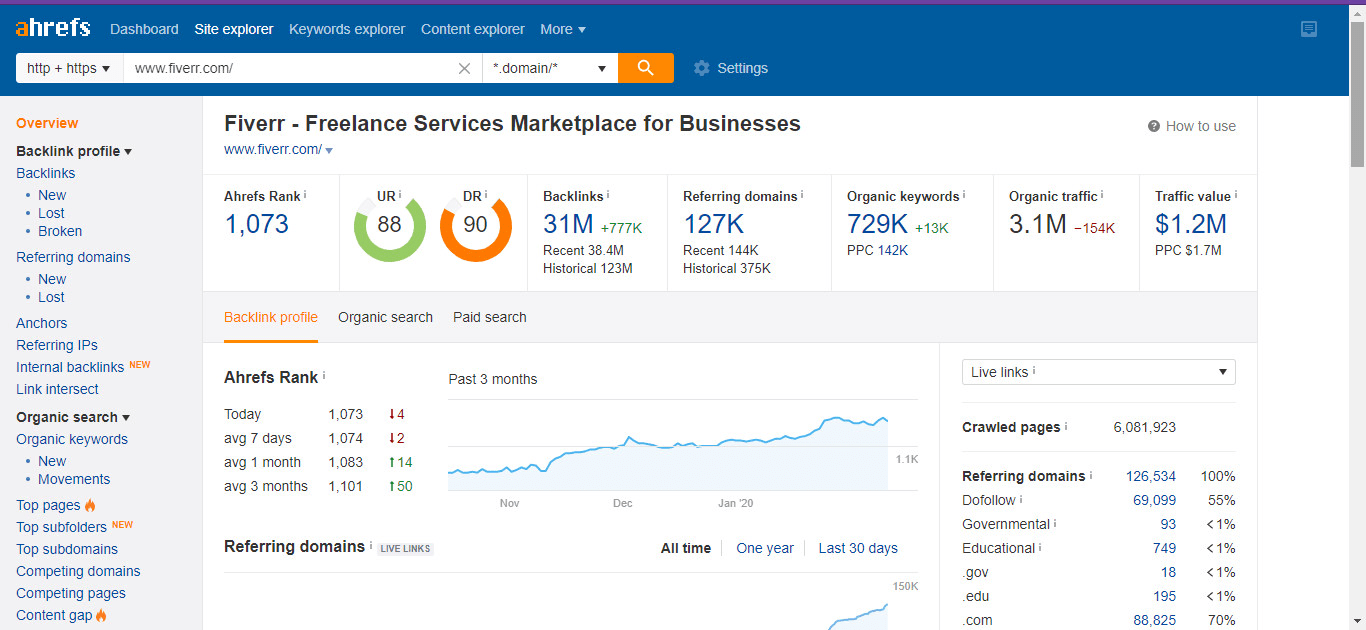Click the fire icon next to Content gap
The image size is (1366, 630).
(x=102, y=615)
